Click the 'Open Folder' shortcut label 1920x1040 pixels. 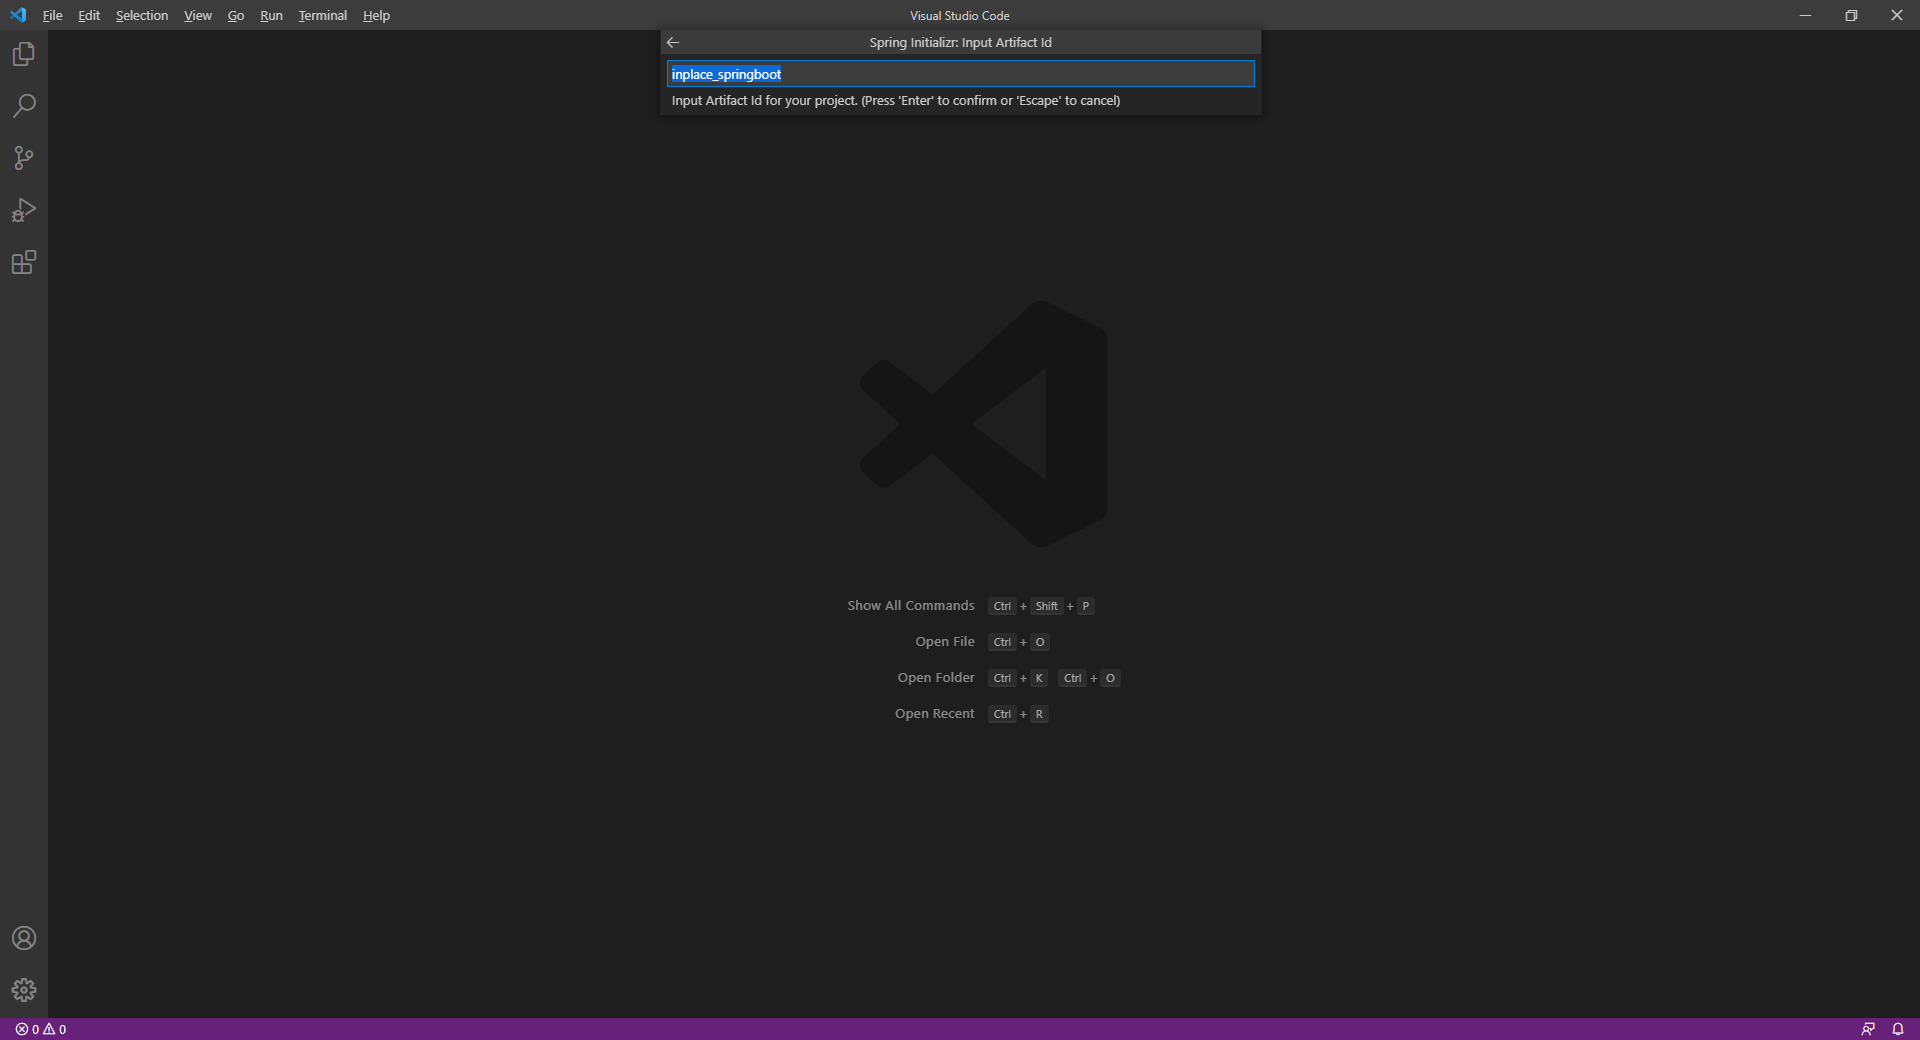click(936, 678)
